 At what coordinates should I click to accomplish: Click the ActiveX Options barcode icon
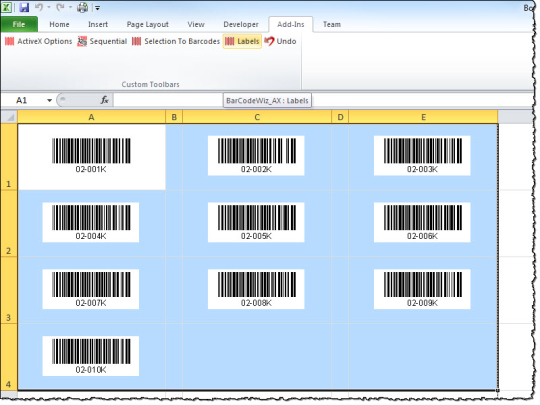[x=10, y=41]
